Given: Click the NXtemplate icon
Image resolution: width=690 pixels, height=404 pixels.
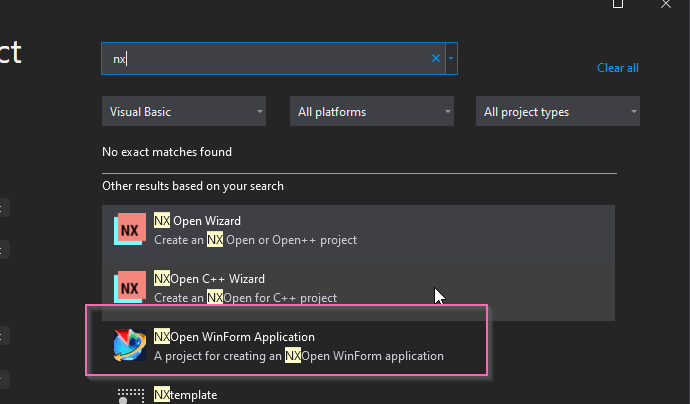Looking at the screenshot, I should tap(130, 396).
